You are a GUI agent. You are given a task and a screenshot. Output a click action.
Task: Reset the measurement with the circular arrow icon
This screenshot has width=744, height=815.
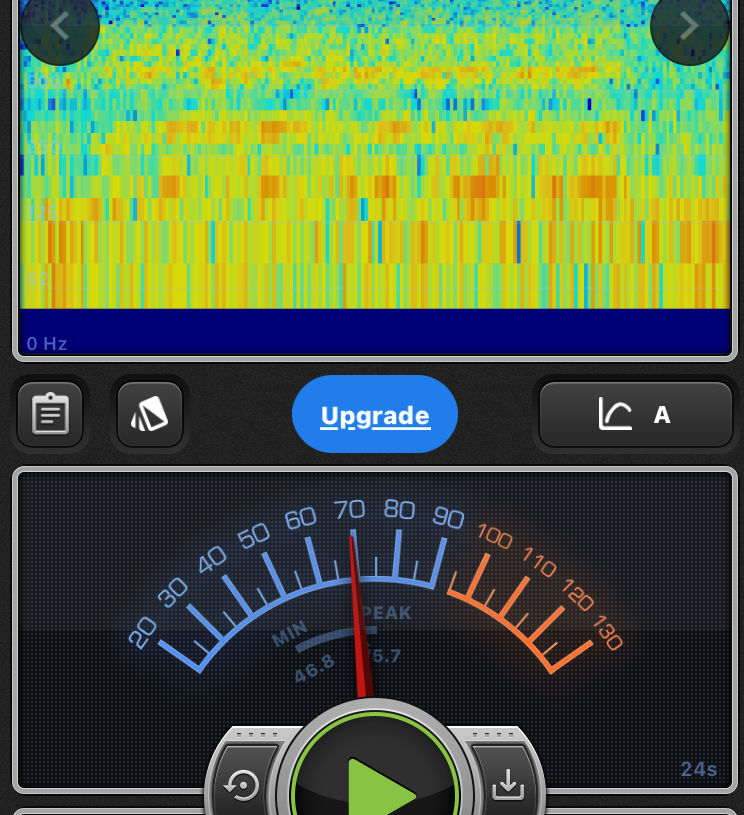(242, 786)
